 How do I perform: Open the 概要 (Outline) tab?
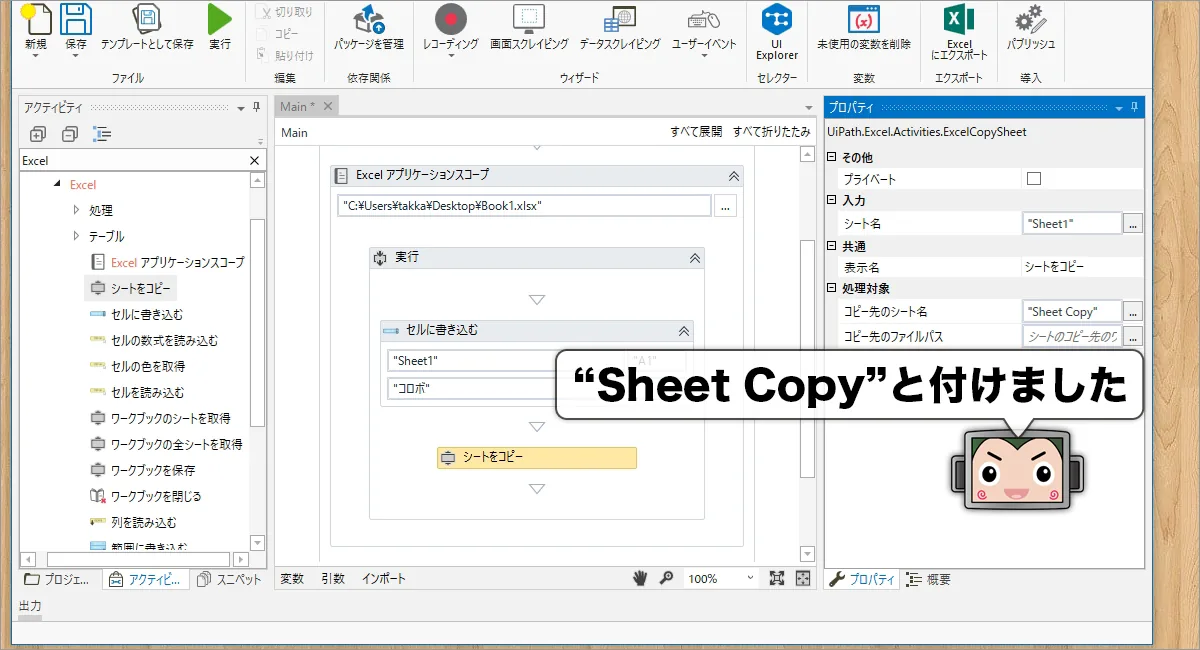pos(928,579)
